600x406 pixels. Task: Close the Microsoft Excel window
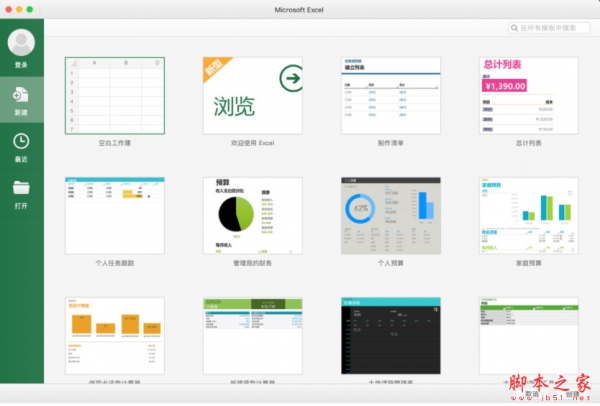pyautogui.click(x=8, y=9)
